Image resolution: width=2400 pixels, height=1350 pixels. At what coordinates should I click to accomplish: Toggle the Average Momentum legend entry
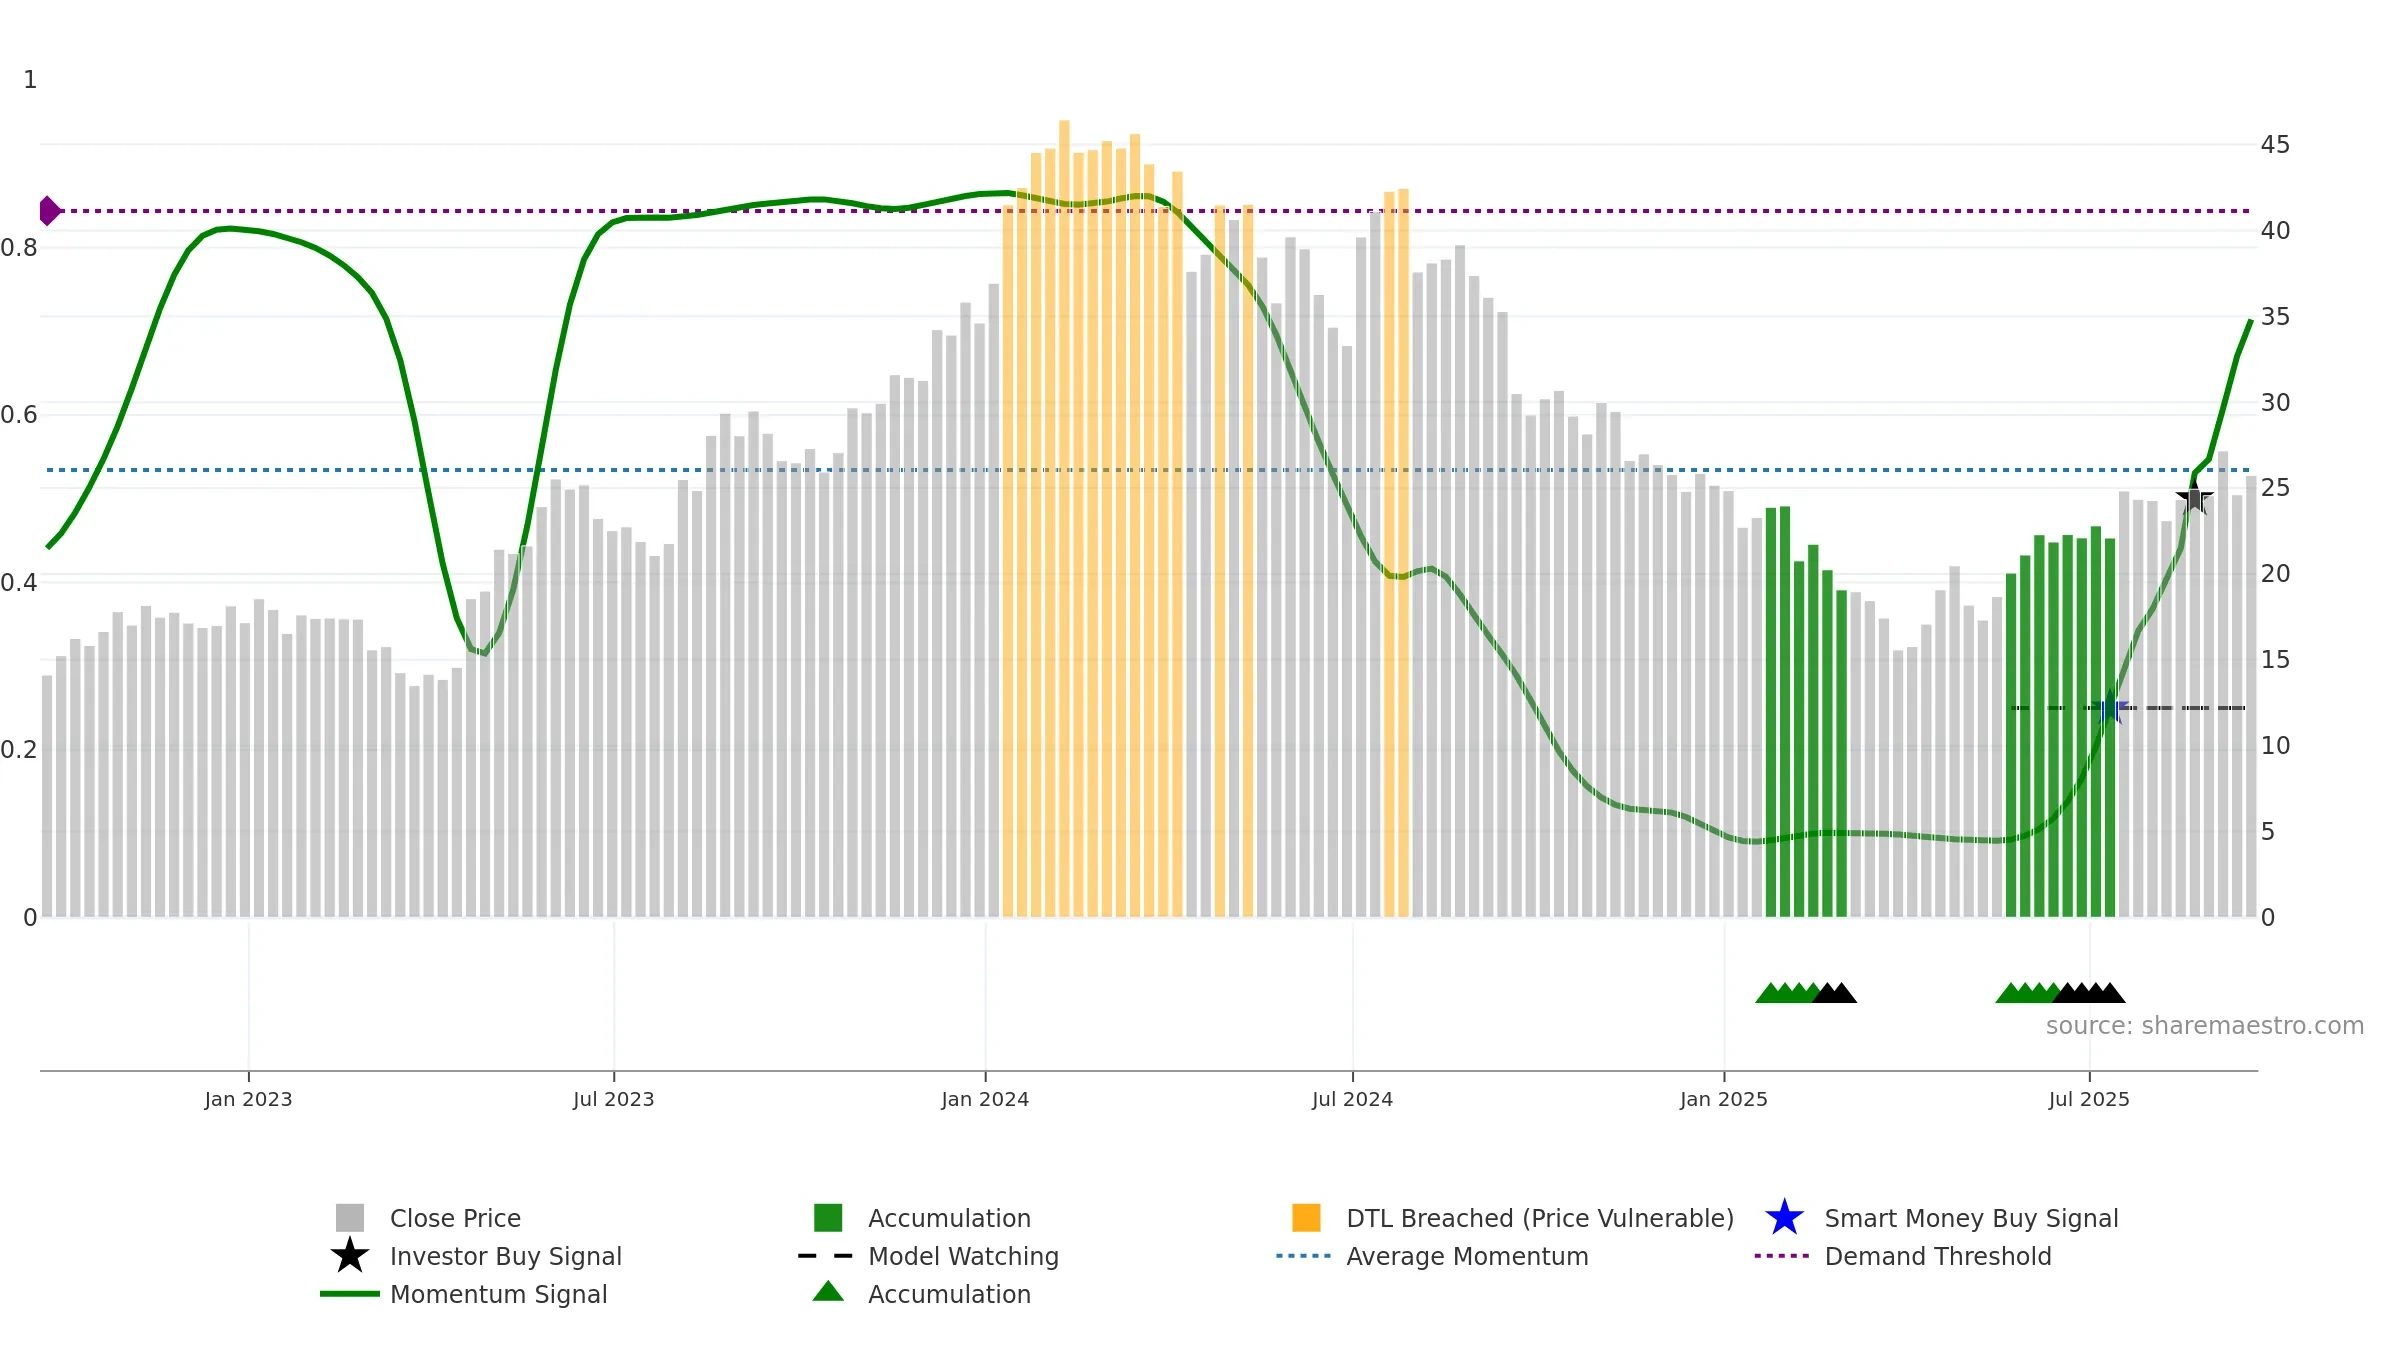click(x=1432, y=1256)
